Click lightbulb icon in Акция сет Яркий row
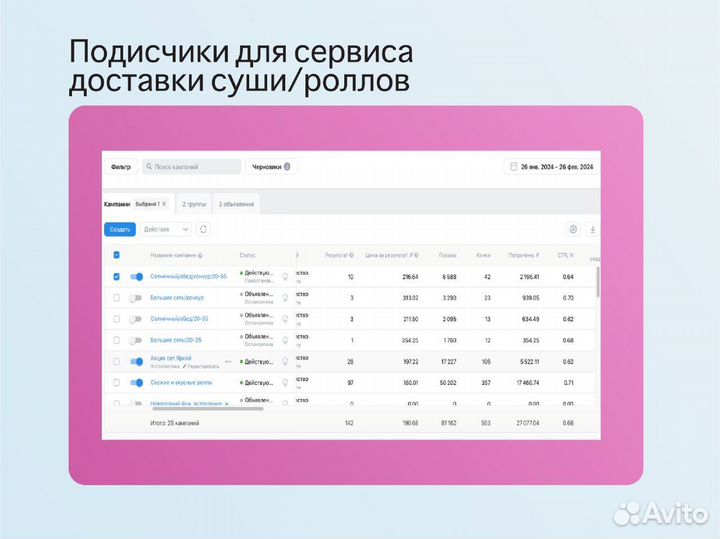720x539 pixels. click(x=285, y=362)
